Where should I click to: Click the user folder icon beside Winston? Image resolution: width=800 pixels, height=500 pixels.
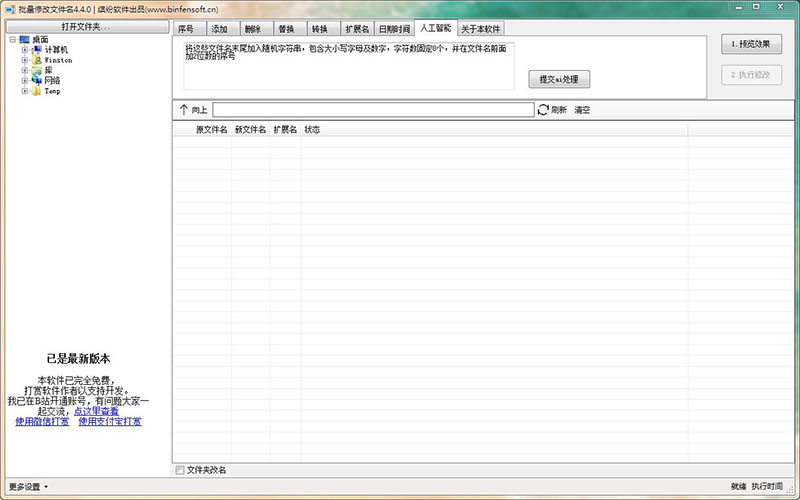coord(36,60)
